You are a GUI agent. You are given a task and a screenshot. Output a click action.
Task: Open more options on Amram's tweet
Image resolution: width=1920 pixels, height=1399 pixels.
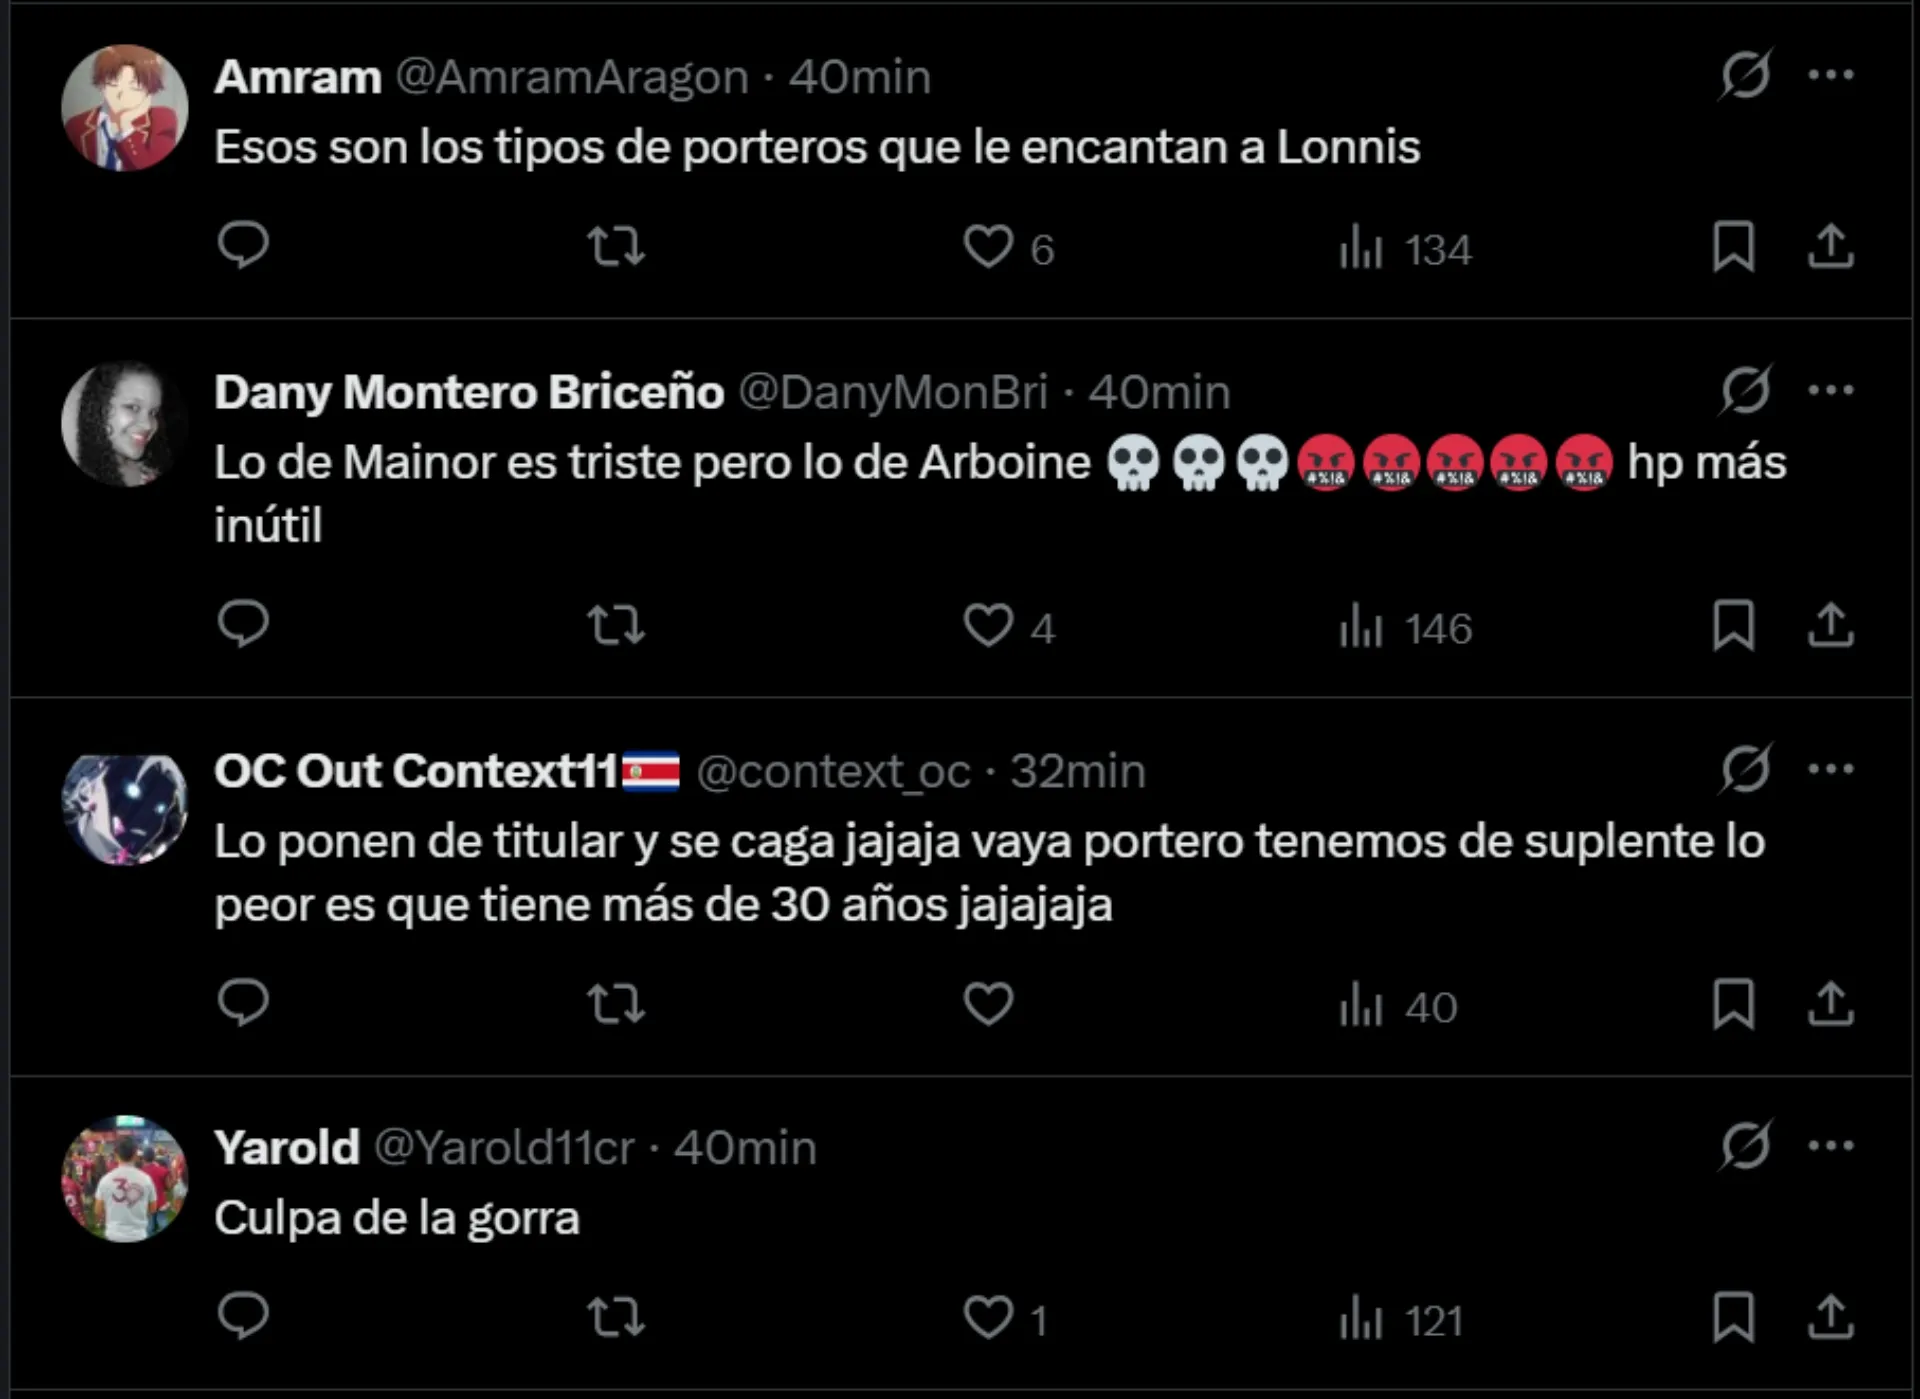pos(1830,75)
